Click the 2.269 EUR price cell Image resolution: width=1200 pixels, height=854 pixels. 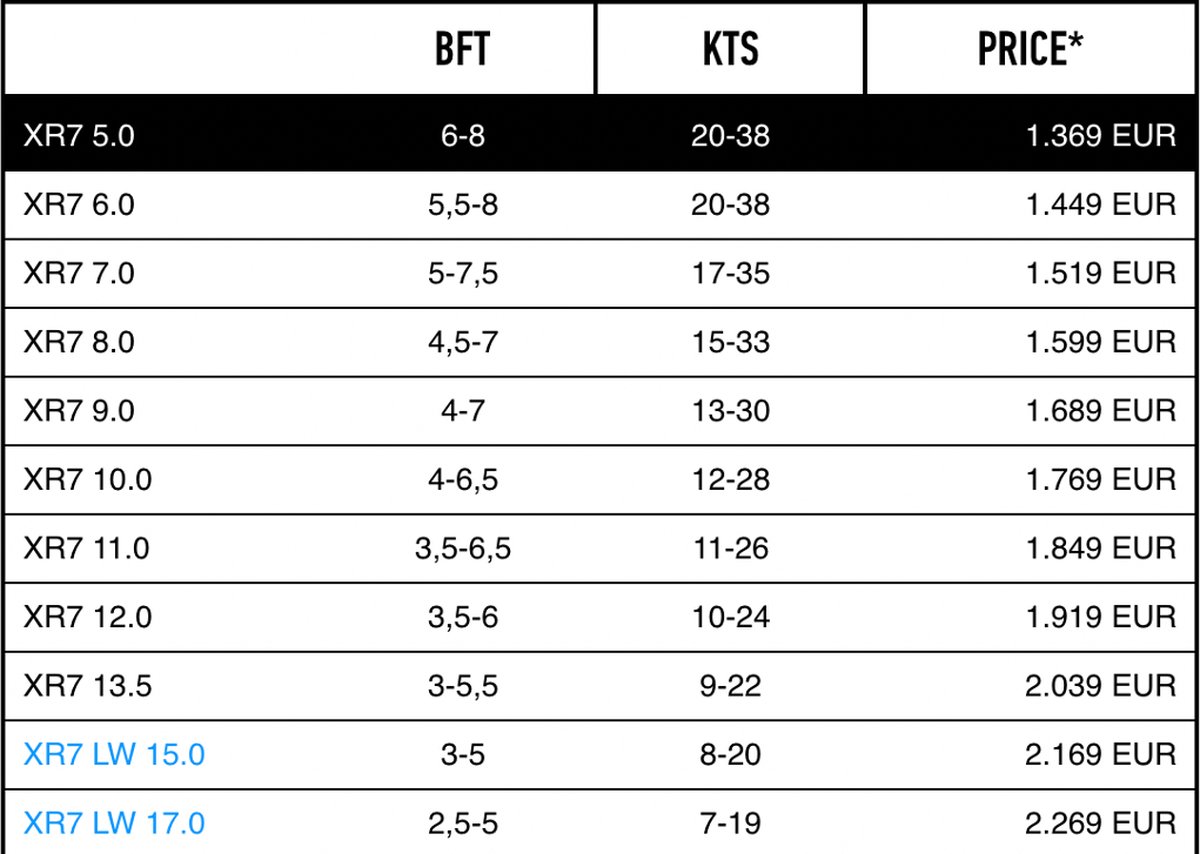point(1100,823)
